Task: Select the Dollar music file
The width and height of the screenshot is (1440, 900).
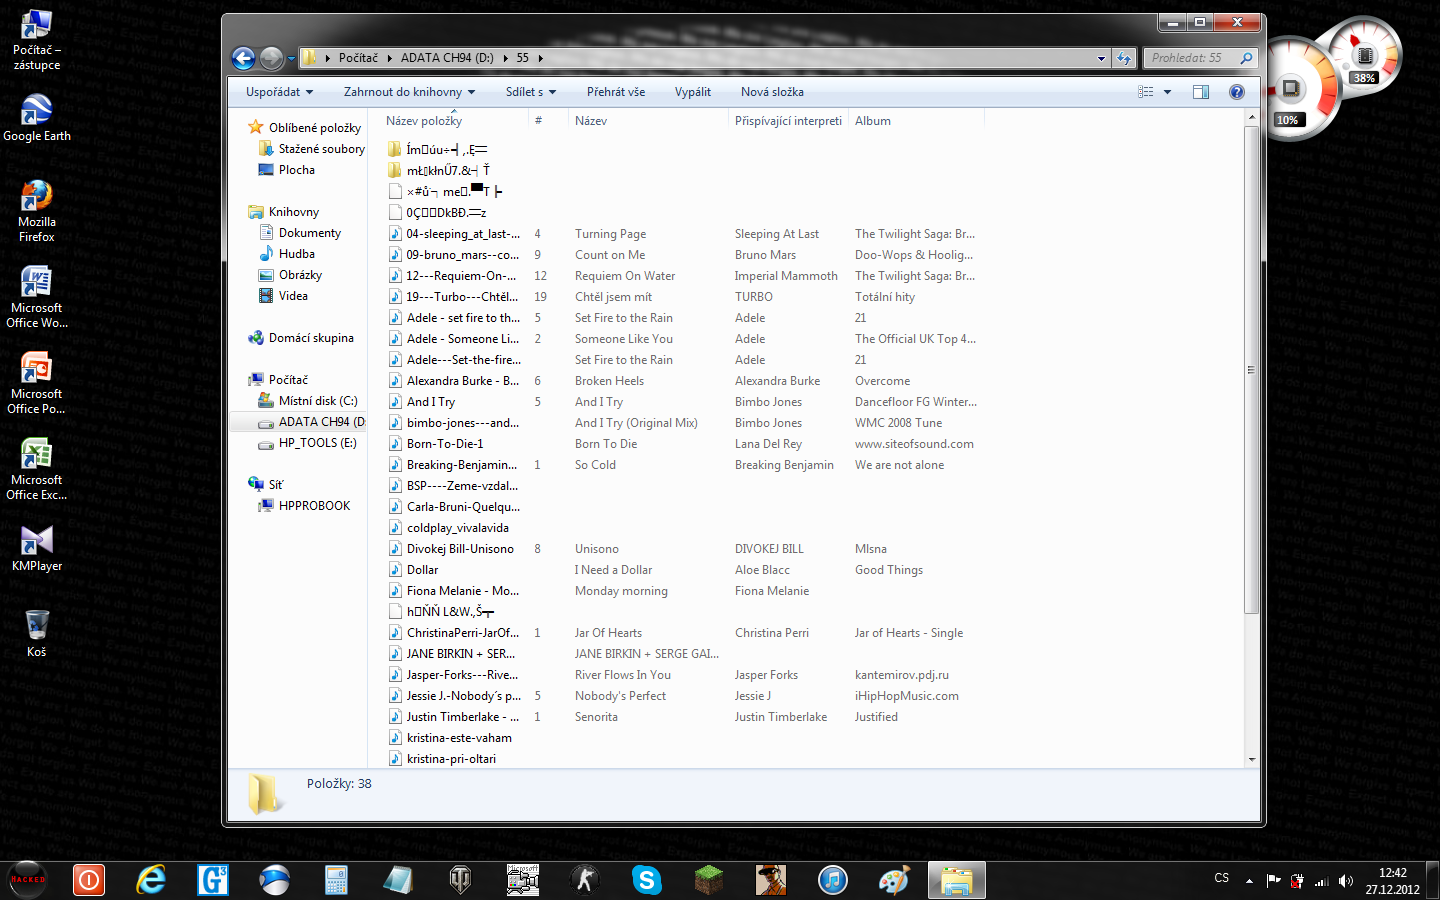Action: pyautogui.click(x=422, y=570)
